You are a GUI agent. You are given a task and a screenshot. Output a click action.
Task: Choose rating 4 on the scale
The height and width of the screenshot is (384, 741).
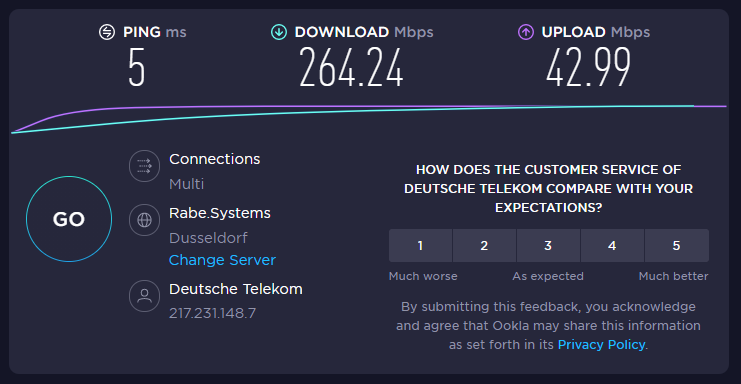[x=612, y=246]
